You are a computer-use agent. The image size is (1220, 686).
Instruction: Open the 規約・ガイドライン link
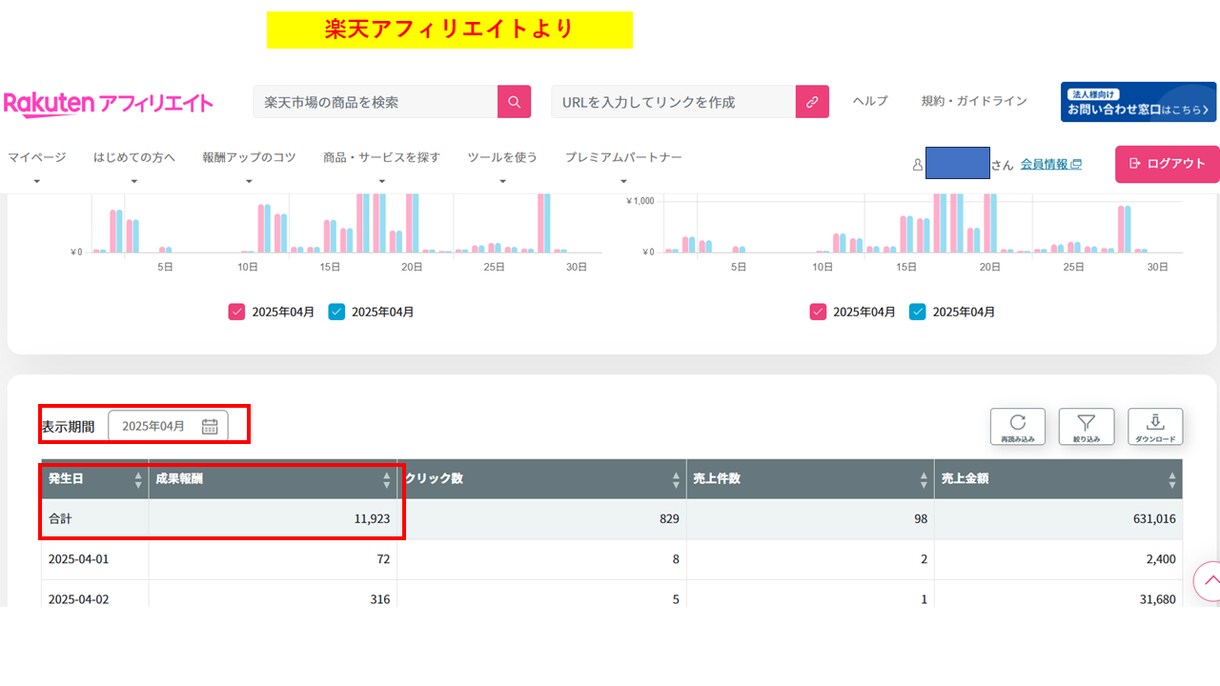(974, 101)
